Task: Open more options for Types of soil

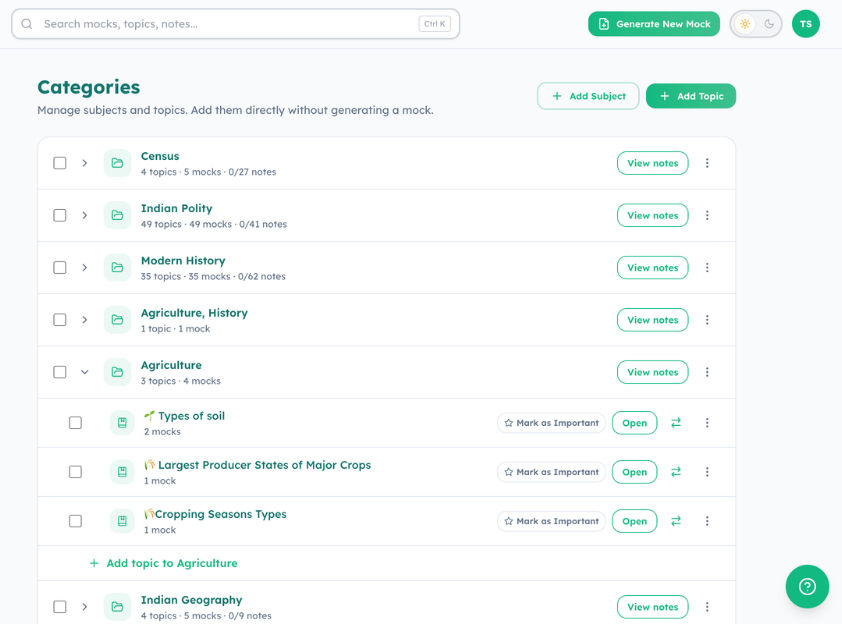Action: [707, 423]
